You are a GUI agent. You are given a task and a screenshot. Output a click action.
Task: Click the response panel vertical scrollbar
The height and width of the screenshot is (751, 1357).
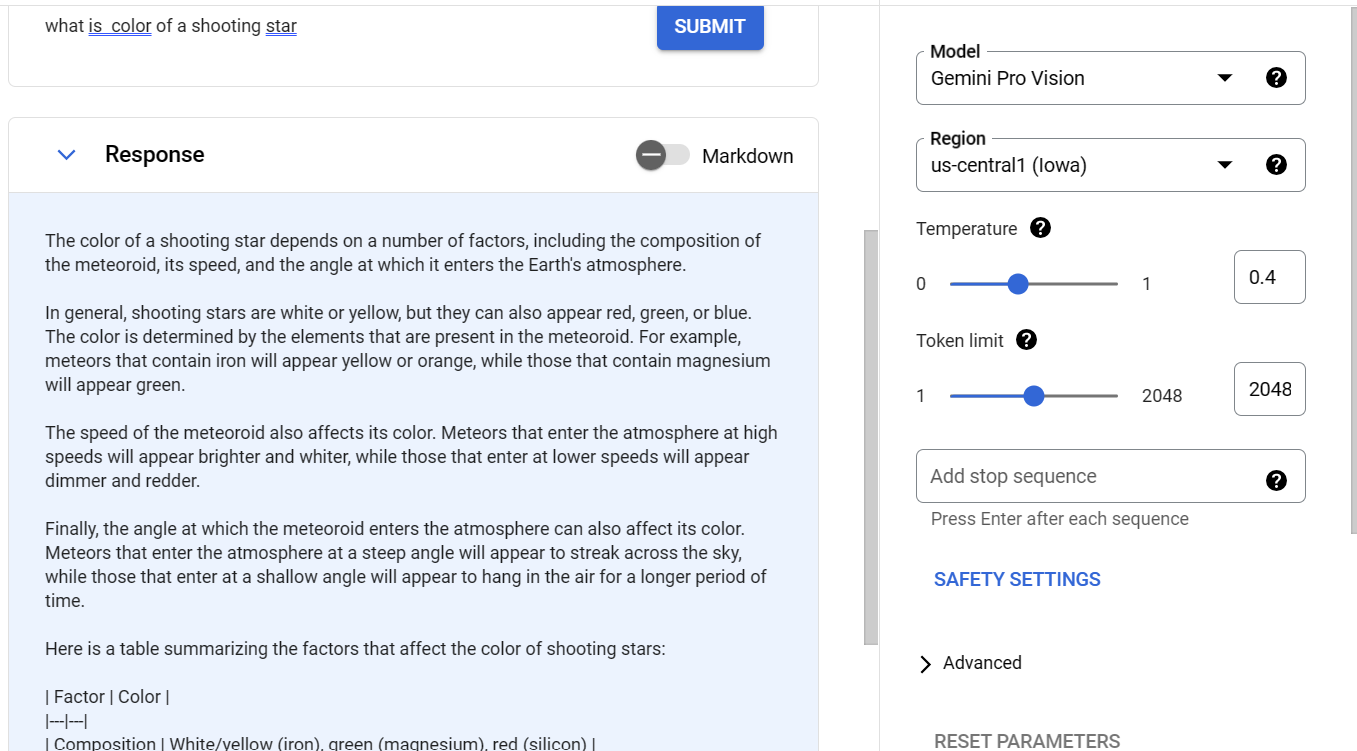pos(871,436)
